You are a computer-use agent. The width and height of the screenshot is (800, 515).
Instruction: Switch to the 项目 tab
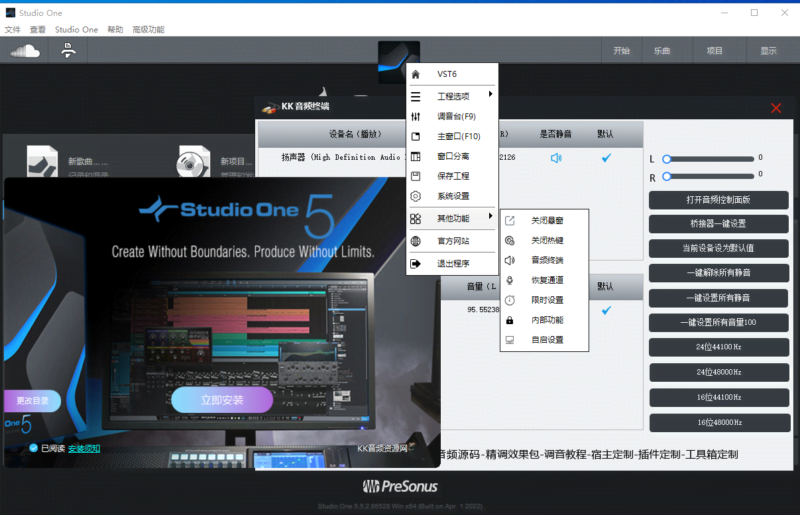pos(715,51)
